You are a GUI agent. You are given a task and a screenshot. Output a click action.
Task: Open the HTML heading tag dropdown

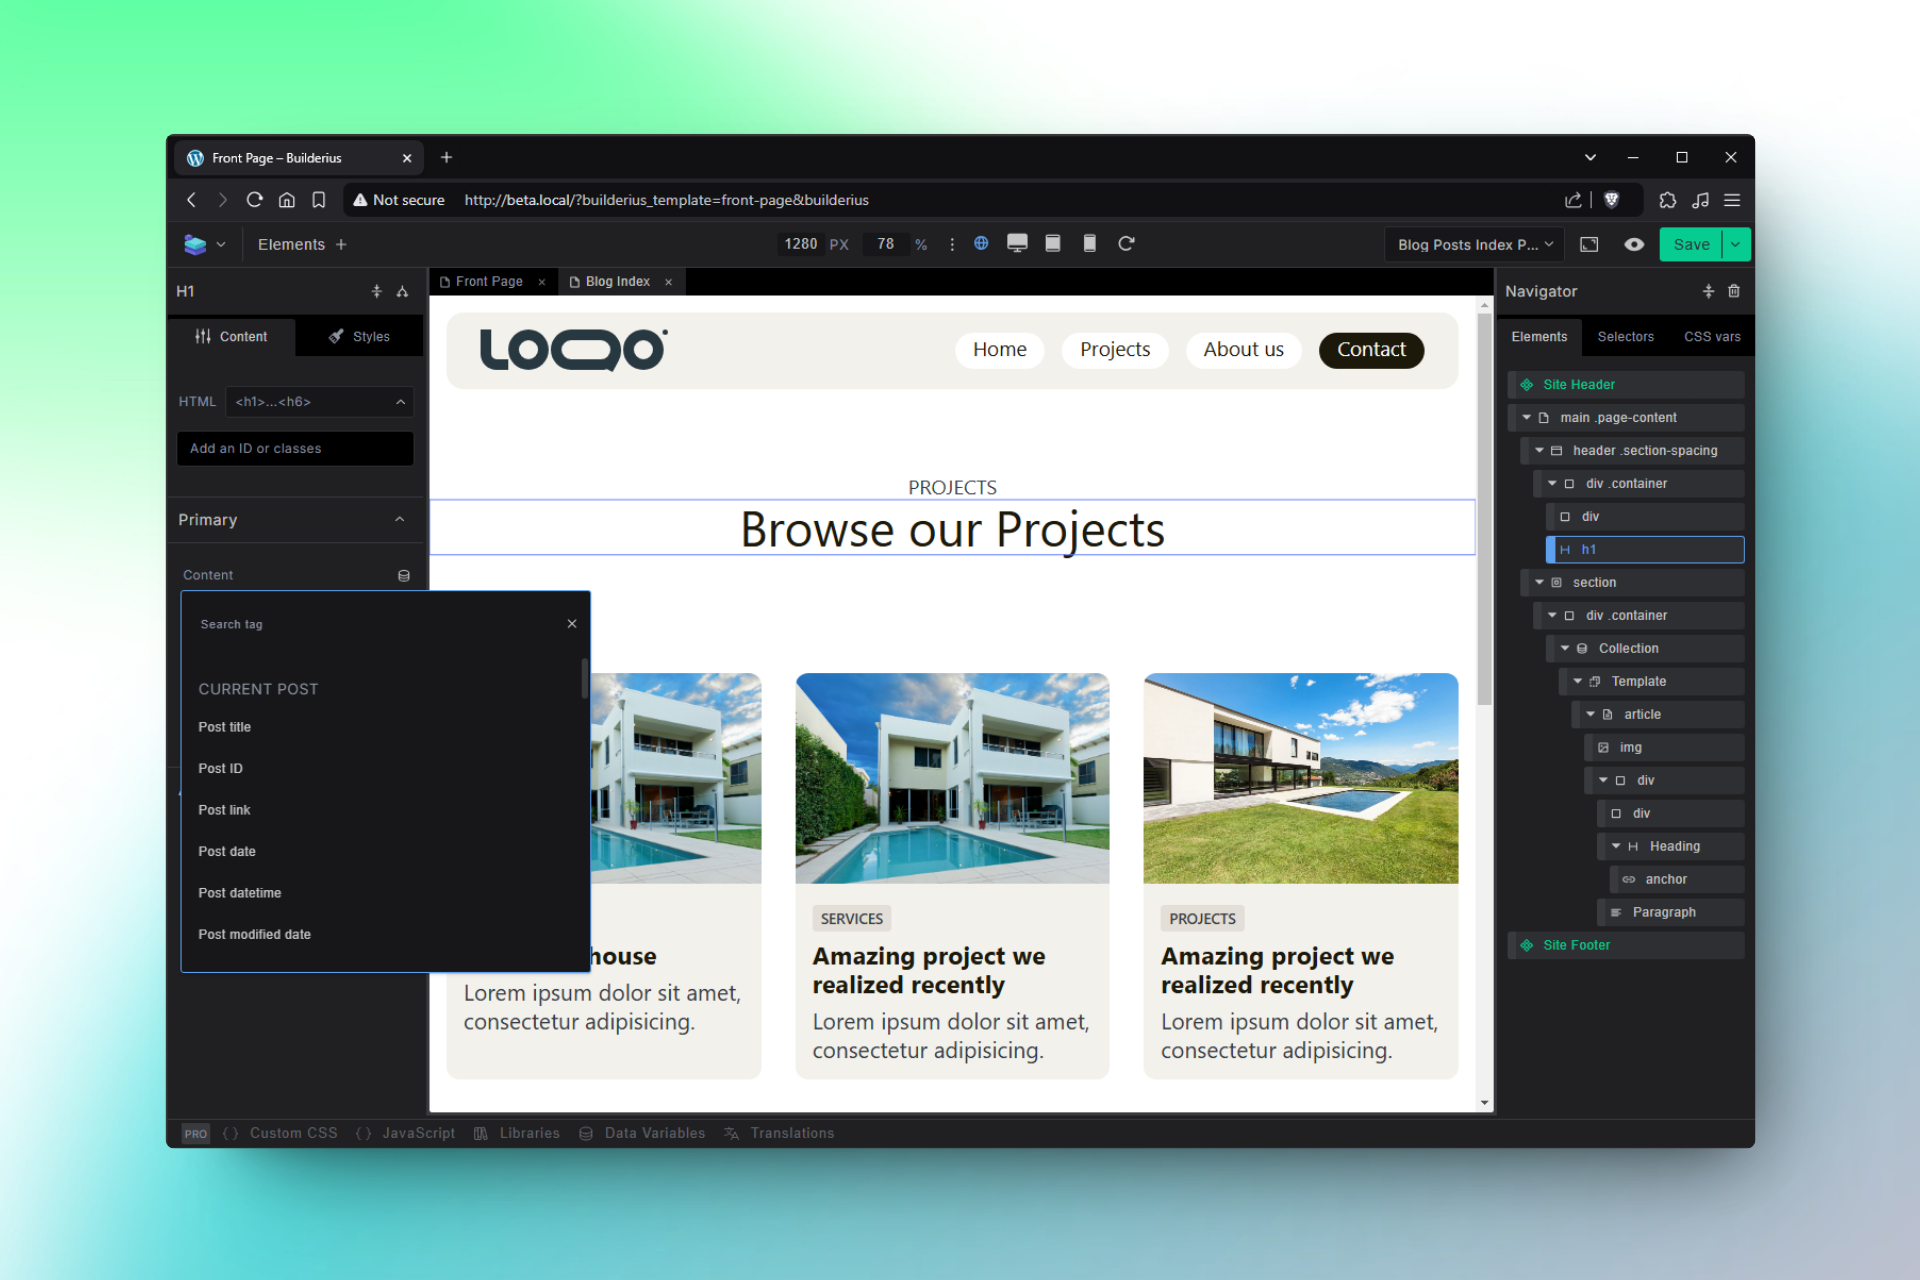[x=319, y=402]
